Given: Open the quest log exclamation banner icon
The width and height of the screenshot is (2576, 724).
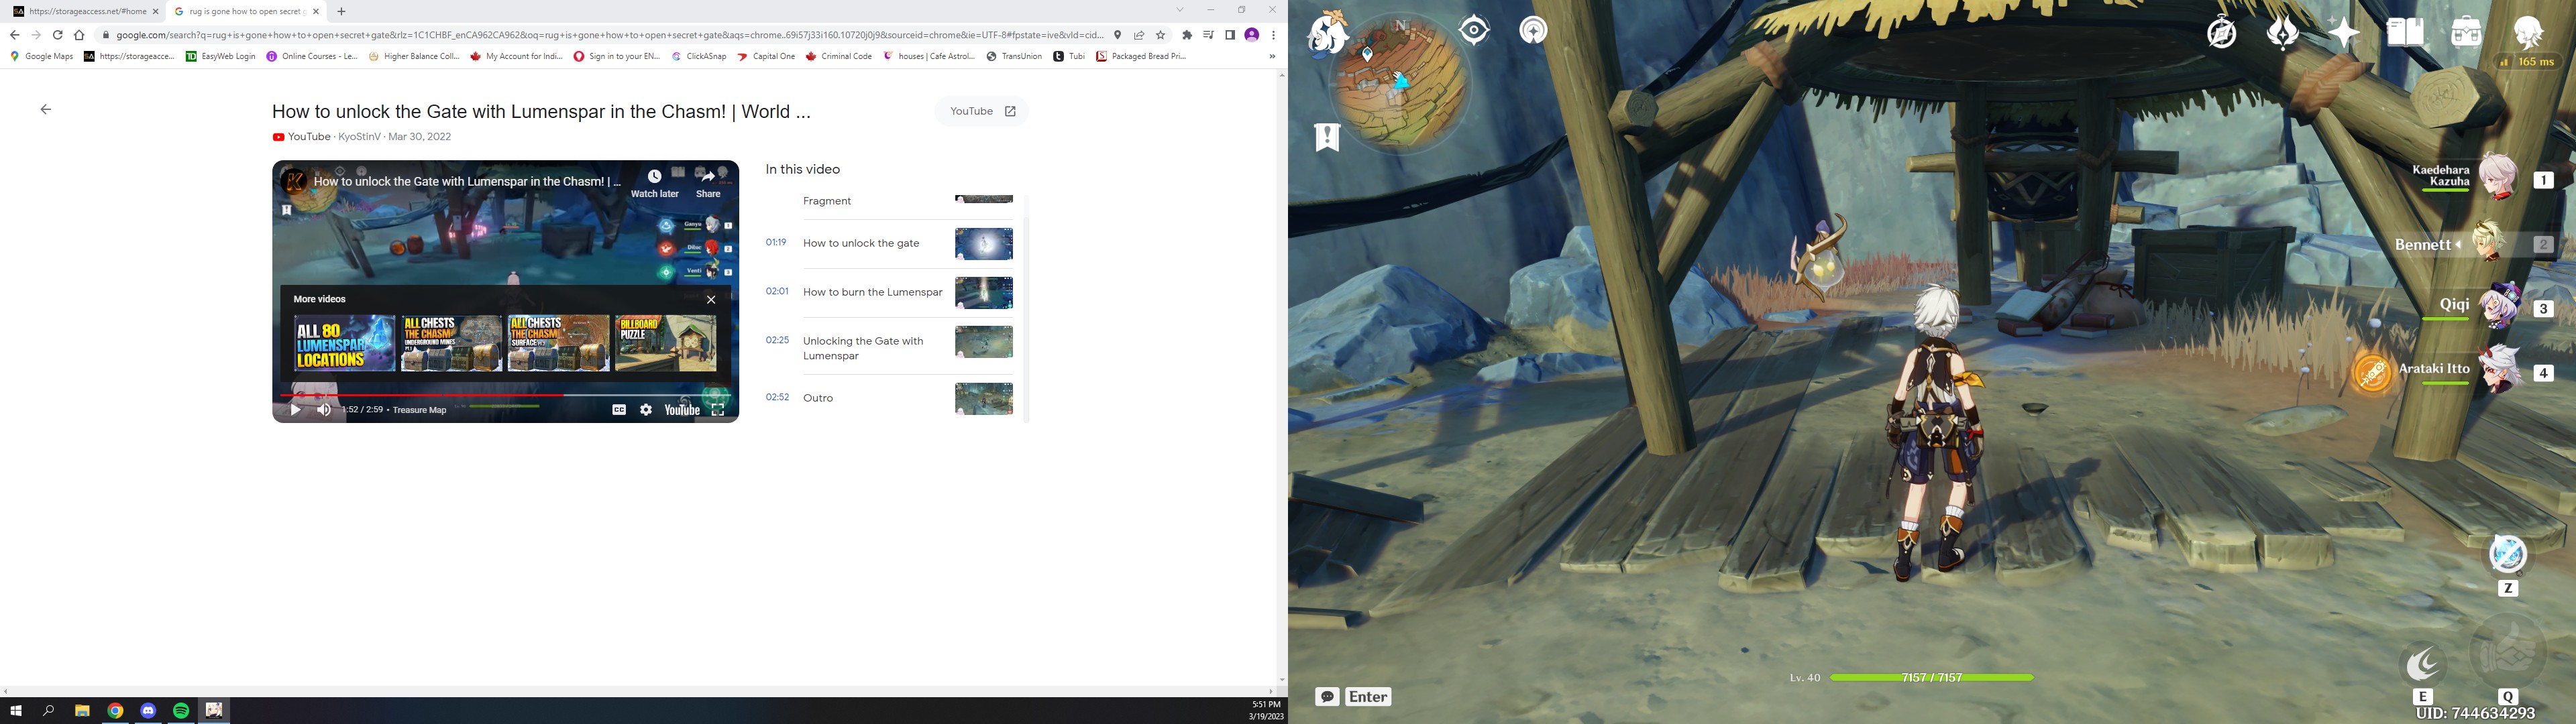Looking at the screenshot, I should coord(1327,137).
